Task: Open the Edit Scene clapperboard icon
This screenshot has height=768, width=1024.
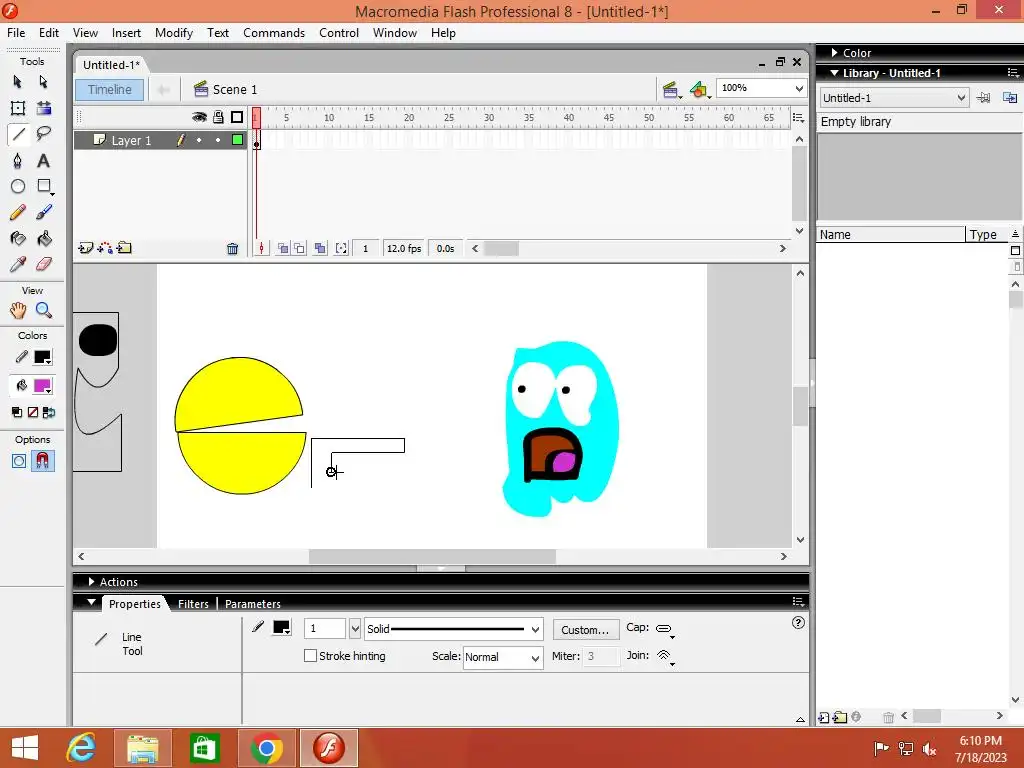Action: coord(671,90)
